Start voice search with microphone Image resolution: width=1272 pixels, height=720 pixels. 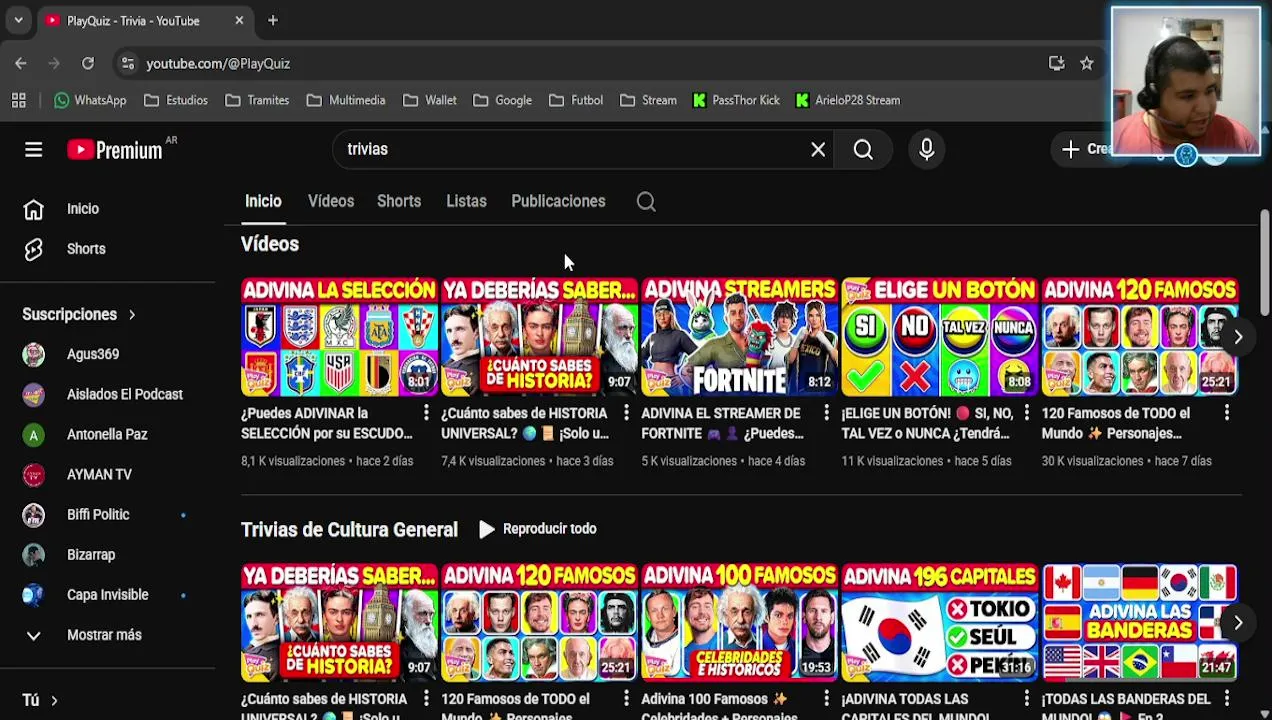[x=926, y=149]
